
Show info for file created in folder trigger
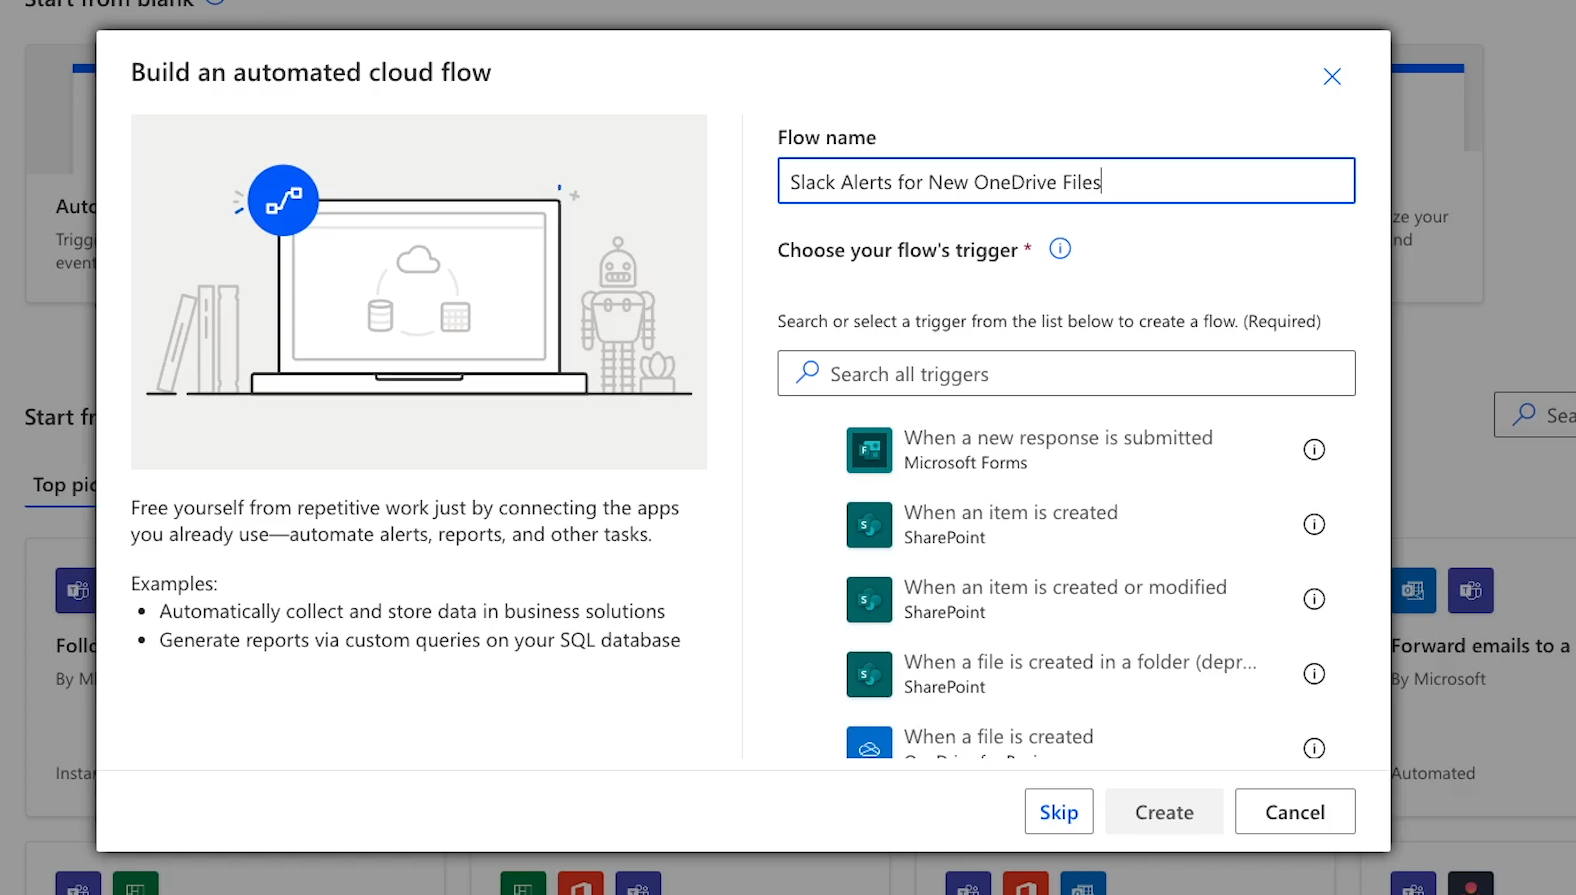click(1314, 674)
